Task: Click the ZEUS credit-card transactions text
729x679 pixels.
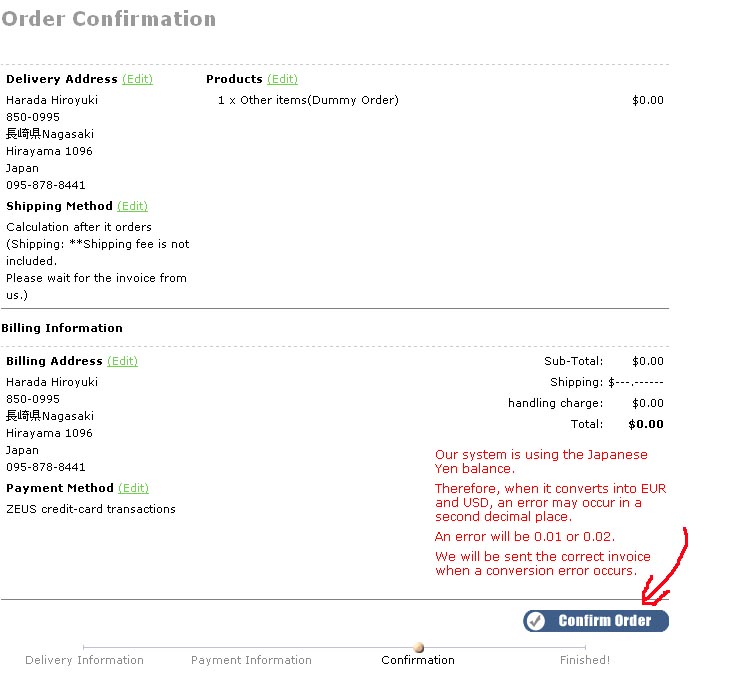Action: pyautogui.click(x=91, y=509)
